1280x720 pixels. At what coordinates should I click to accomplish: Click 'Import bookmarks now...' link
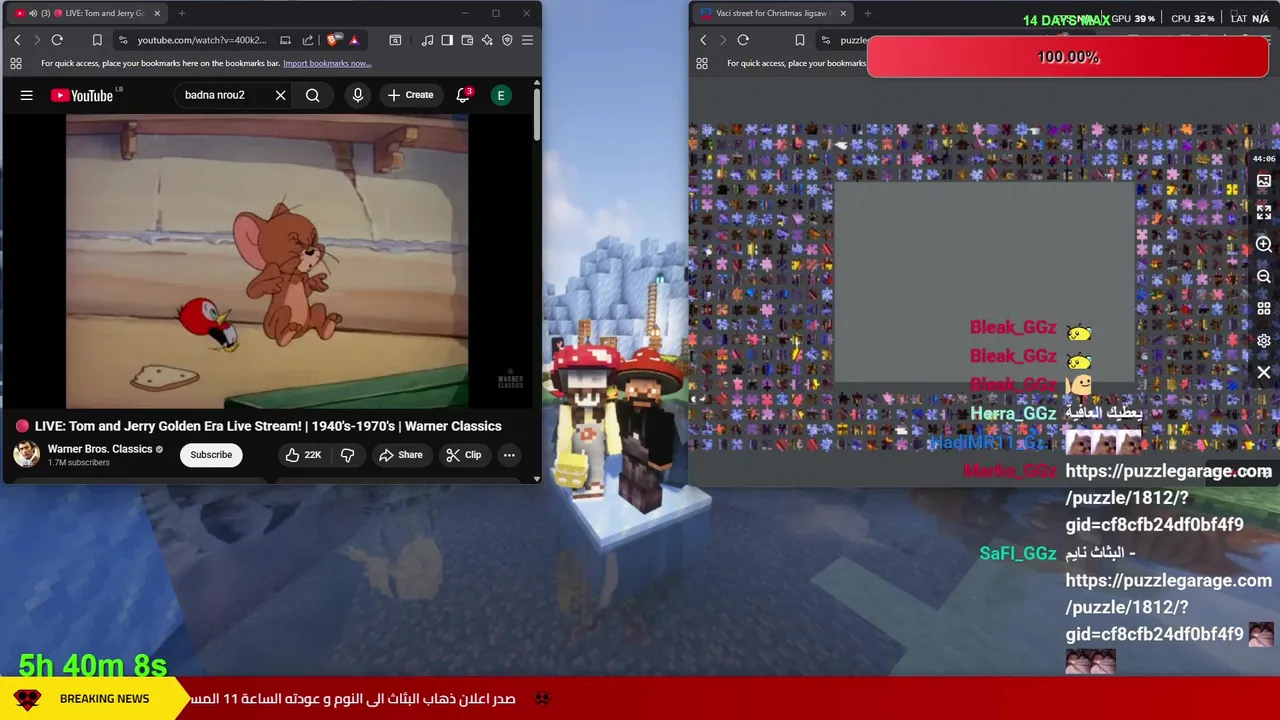pyautogui.click(x=327, y=63)
